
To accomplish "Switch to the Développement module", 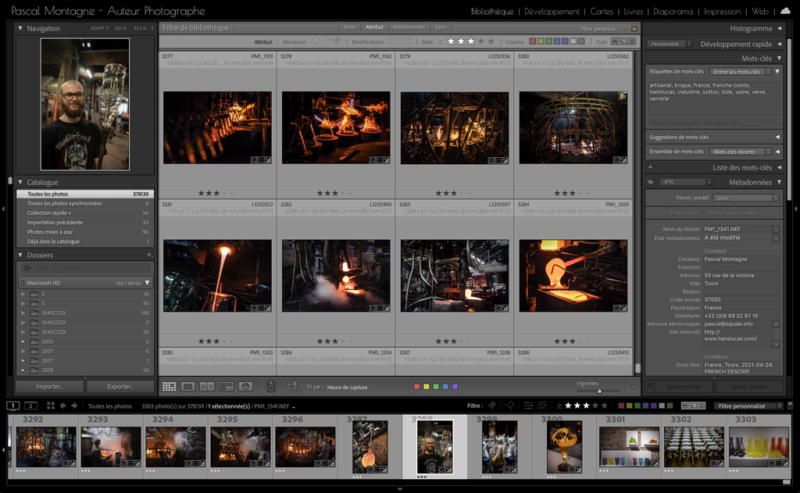I will [551, 11].
